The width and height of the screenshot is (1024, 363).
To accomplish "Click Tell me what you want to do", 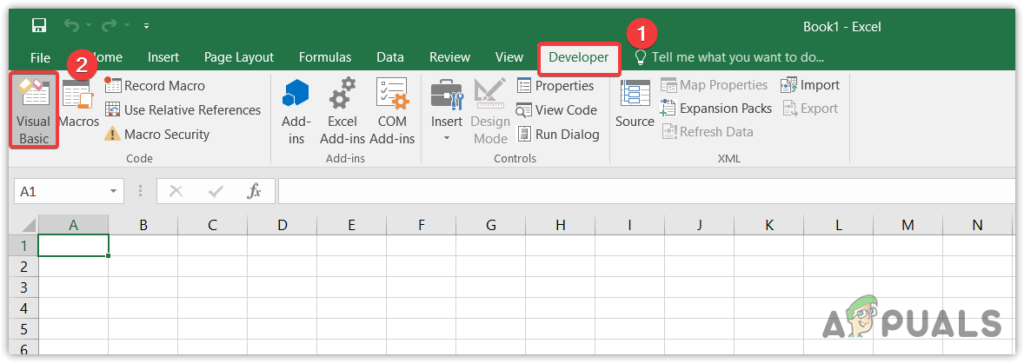I will point(729,57).
